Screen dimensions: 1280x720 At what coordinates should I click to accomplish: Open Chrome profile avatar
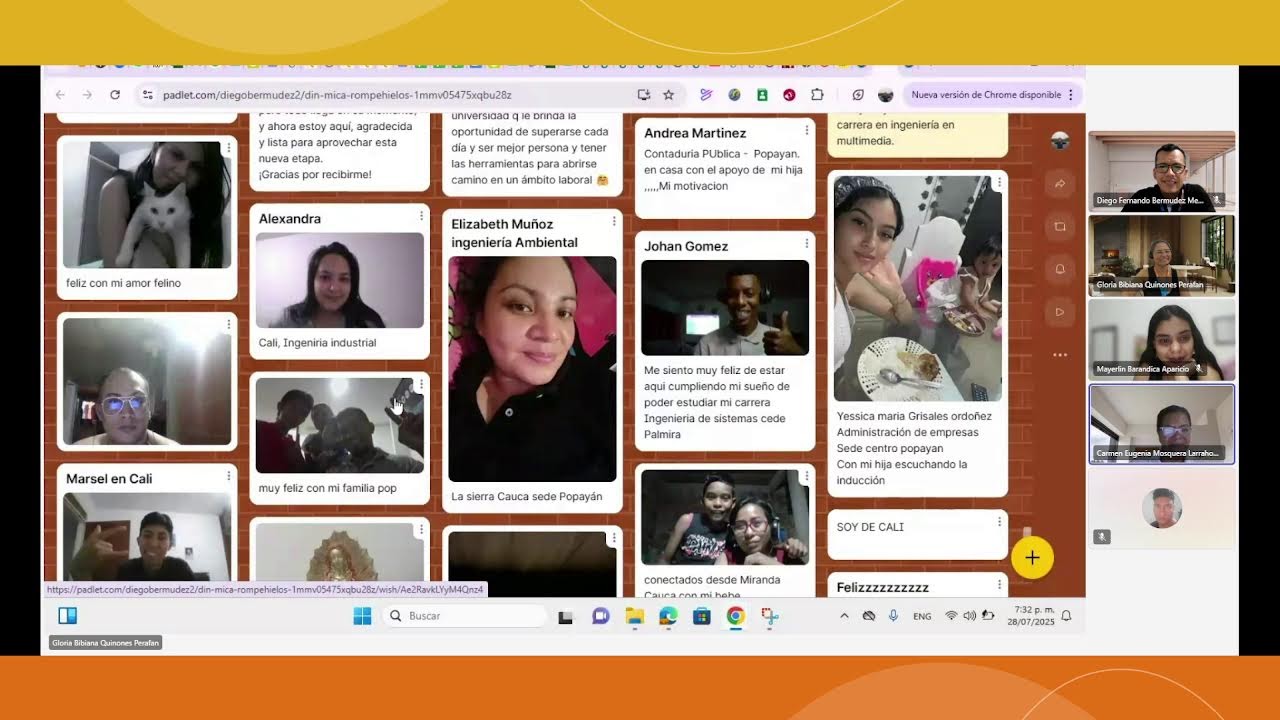tap(885, 95)
